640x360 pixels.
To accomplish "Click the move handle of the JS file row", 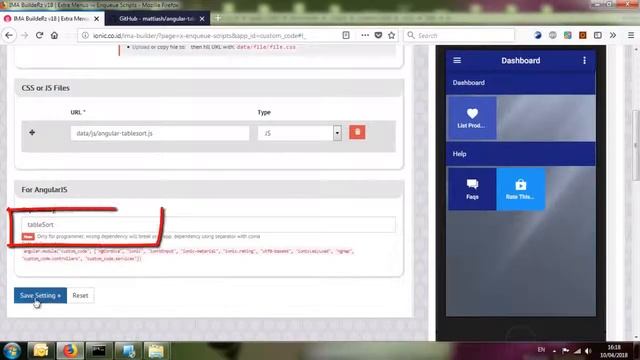I will click(32, 133).
